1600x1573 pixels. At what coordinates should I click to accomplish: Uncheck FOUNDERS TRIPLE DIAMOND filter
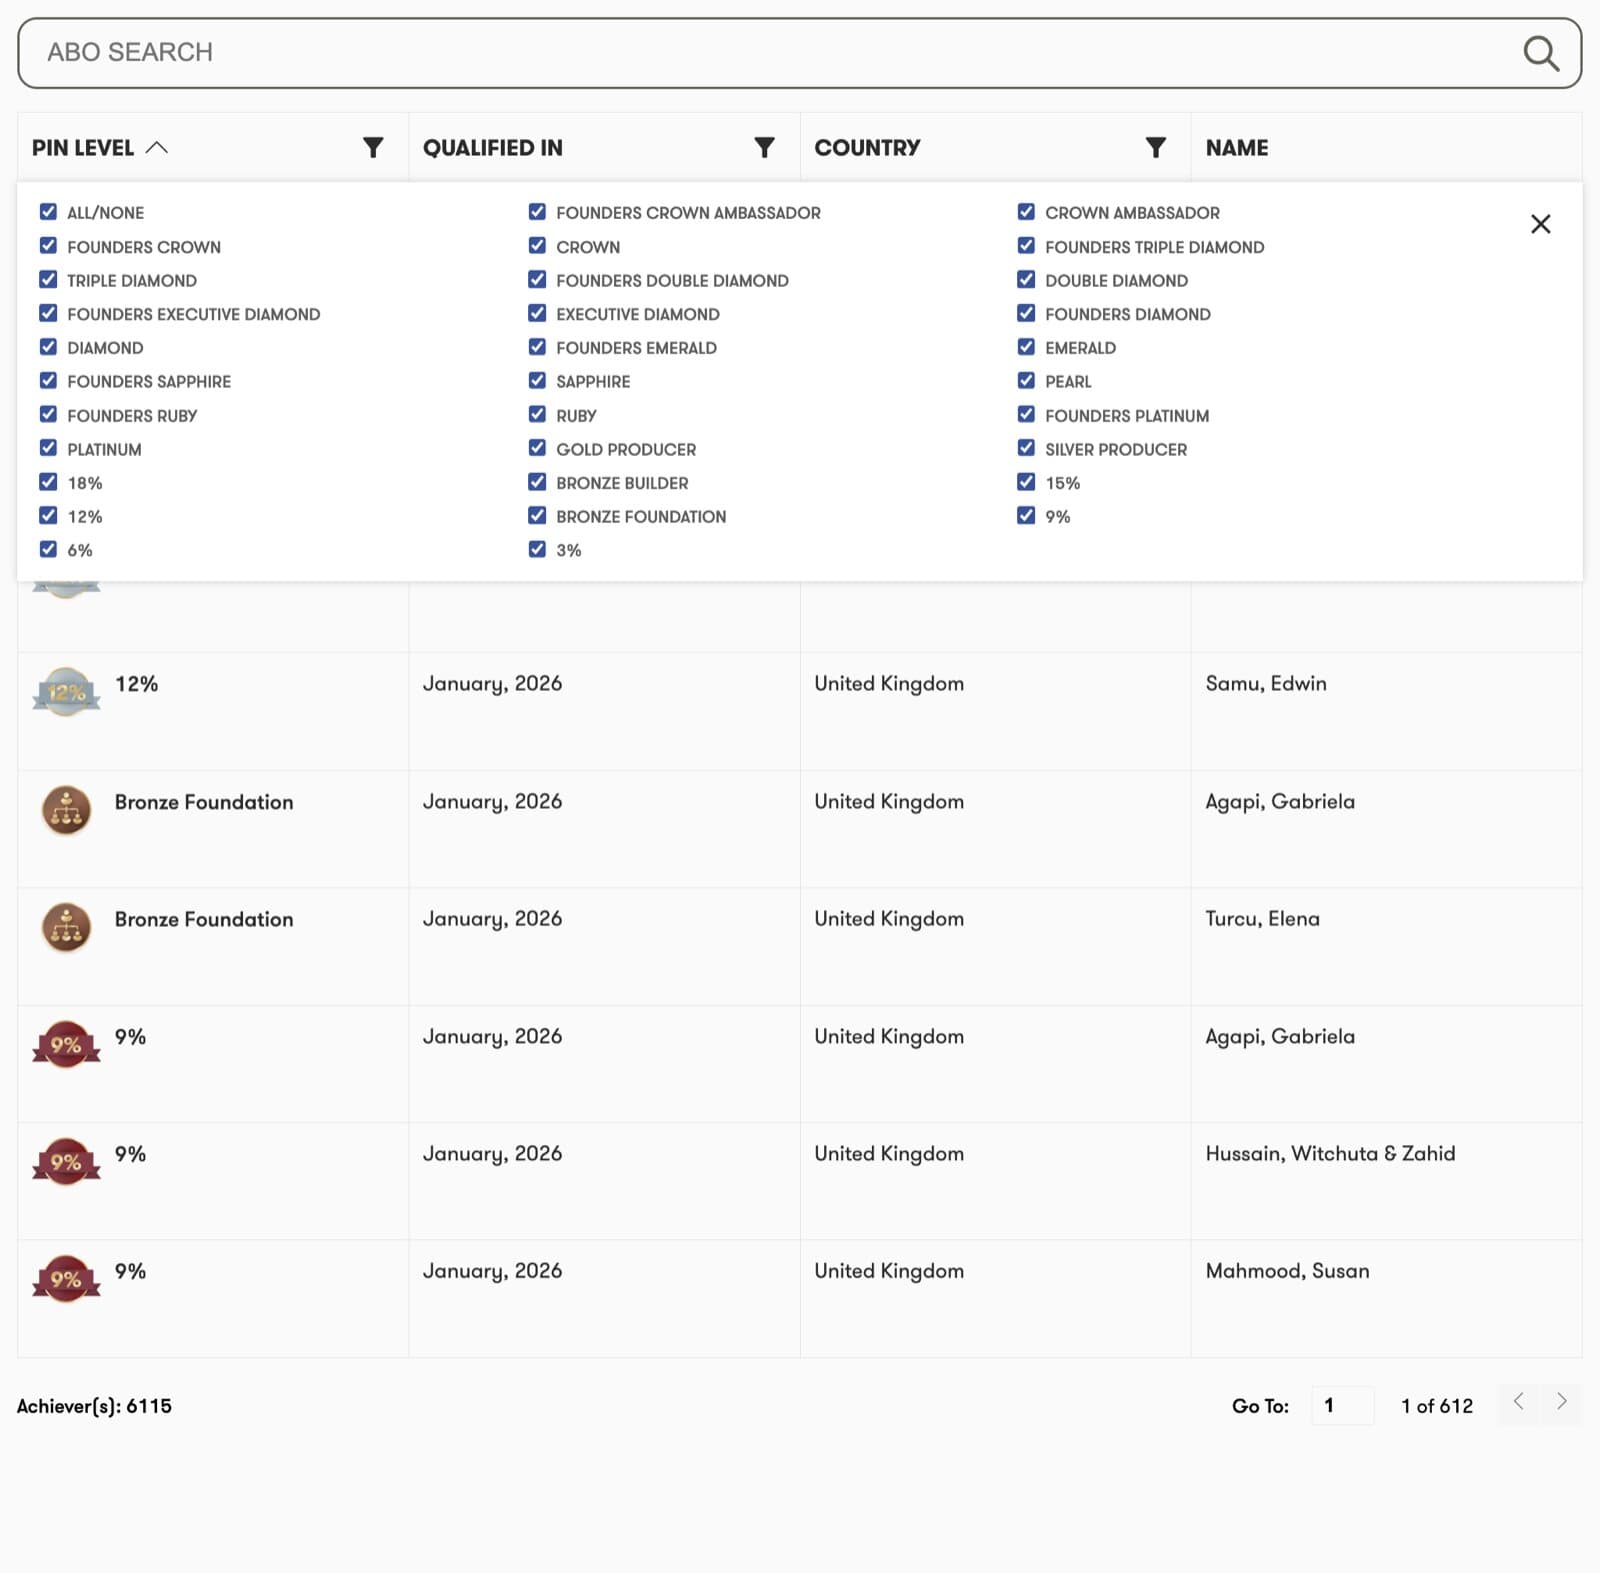click(1026, 246)
